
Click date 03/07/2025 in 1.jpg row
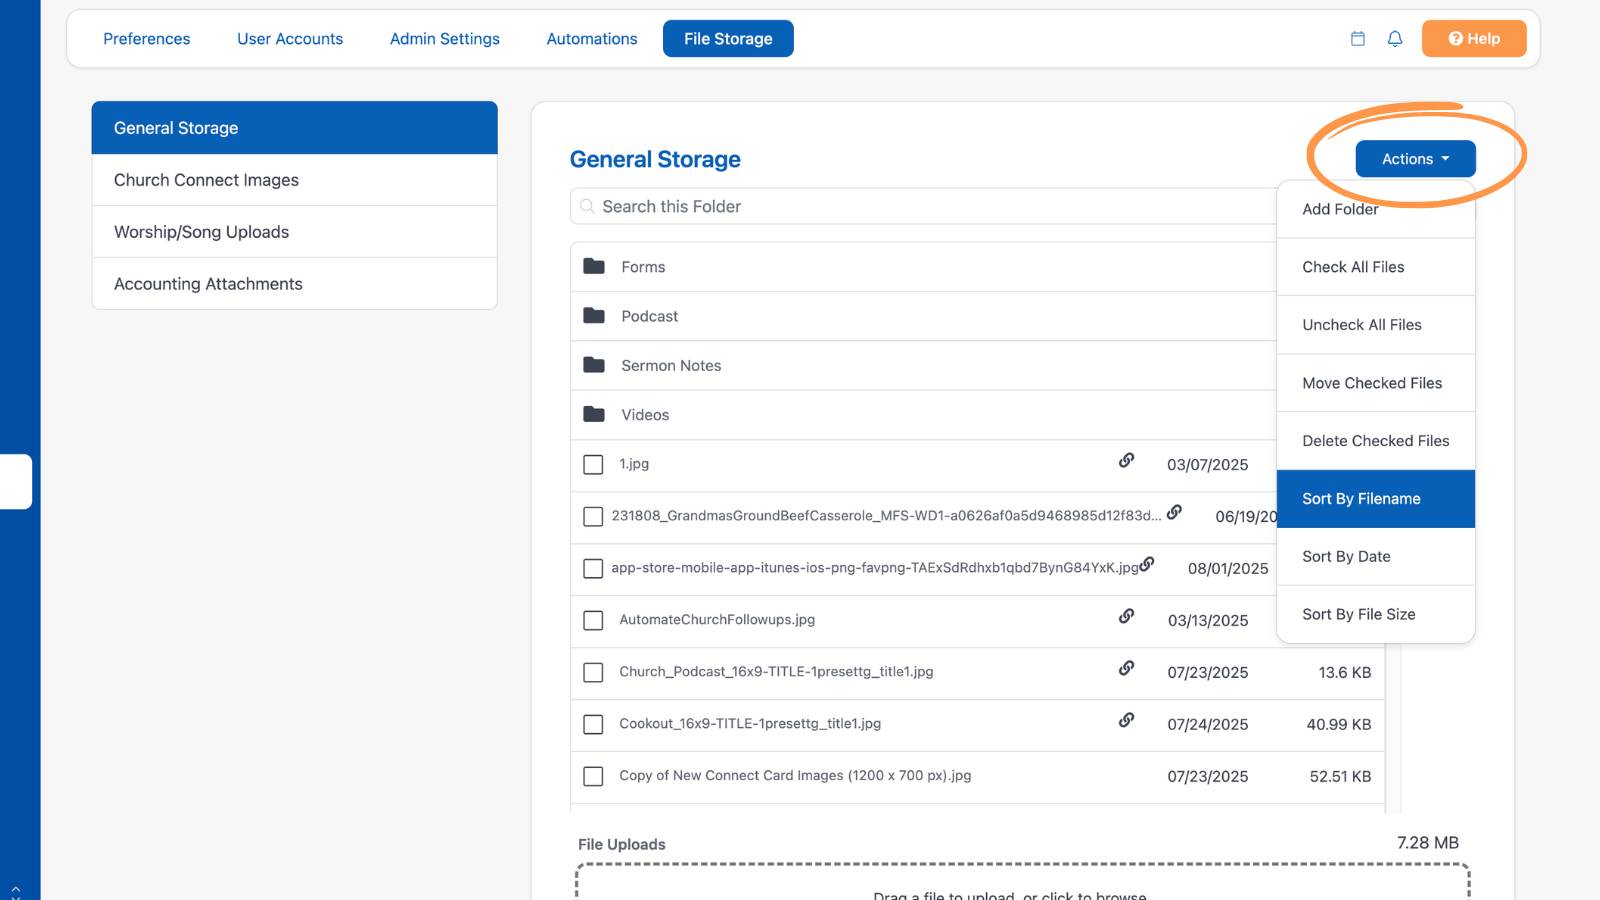tap(1208, 465)
